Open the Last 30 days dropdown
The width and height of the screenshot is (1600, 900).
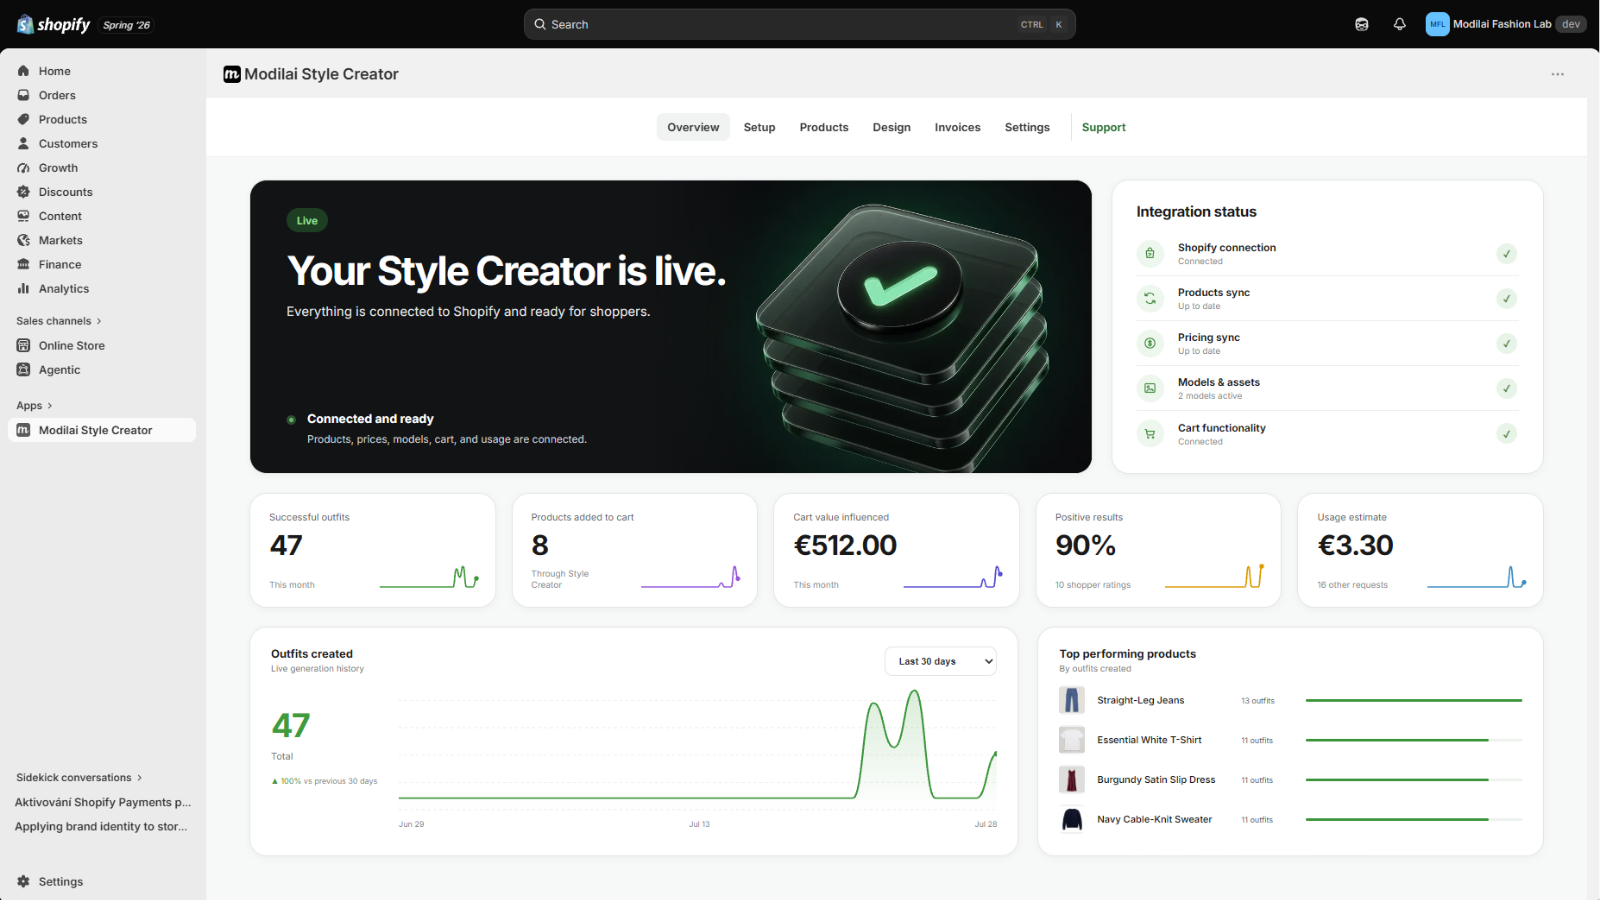pos(941,661)
